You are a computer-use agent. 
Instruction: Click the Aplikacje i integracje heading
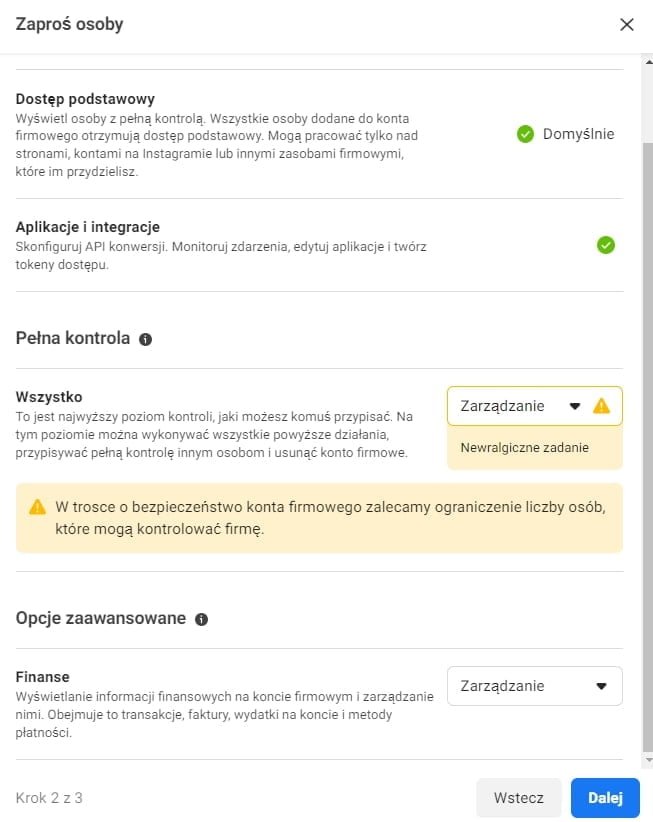tap(88, 227)
